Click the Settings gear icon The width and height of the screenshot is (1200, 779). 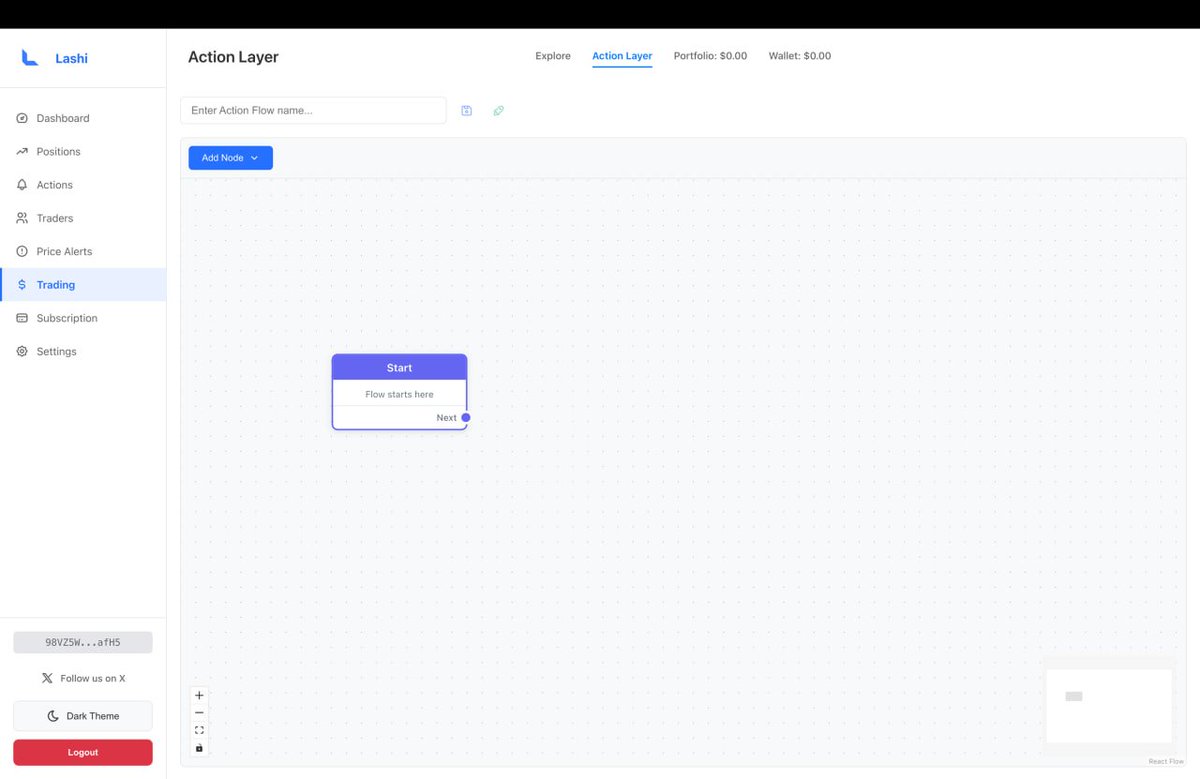click(x=22, y=352)
